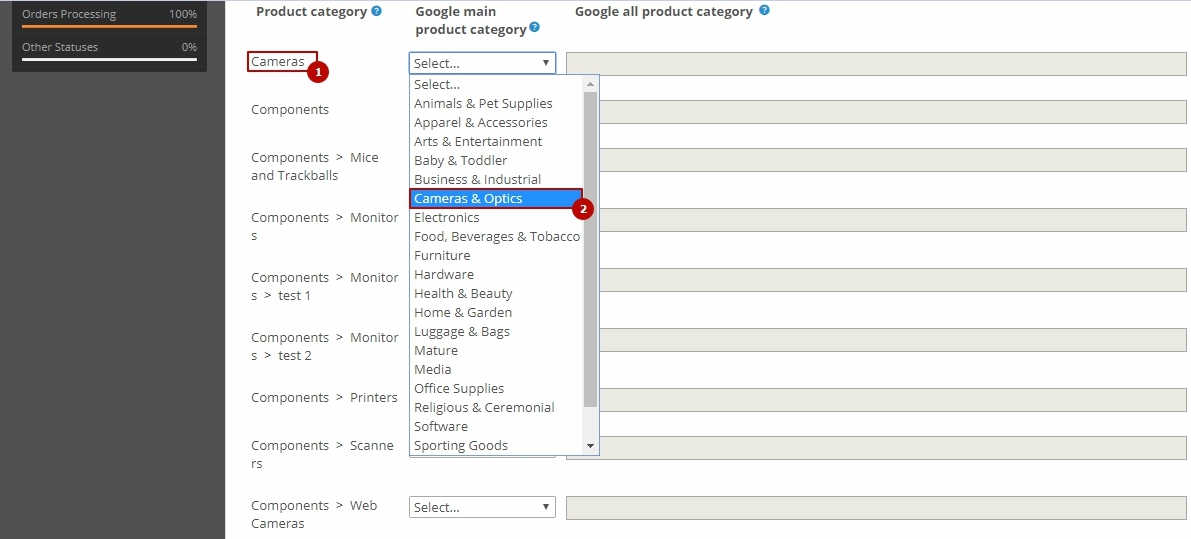The height and width of the screenshot is (539, 1191).
Task: Select Apparel & Accessories option
Action: click(481, 122)
